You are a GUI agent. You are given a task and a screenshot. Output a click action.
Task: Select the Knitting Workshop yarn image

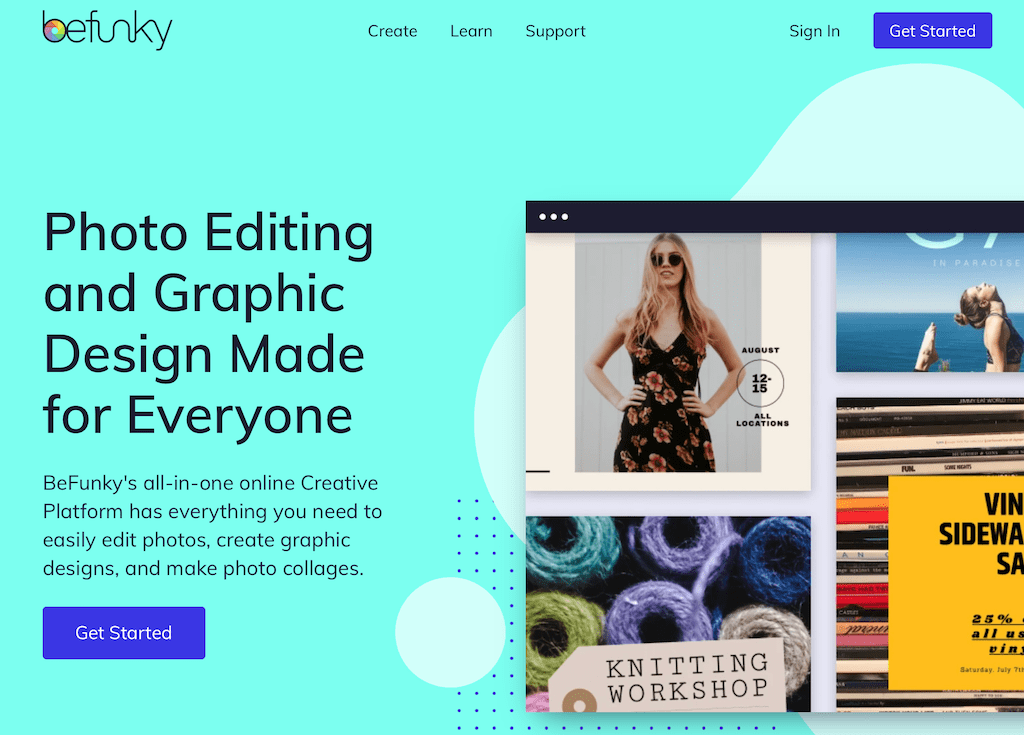click(x=668, y=613)
